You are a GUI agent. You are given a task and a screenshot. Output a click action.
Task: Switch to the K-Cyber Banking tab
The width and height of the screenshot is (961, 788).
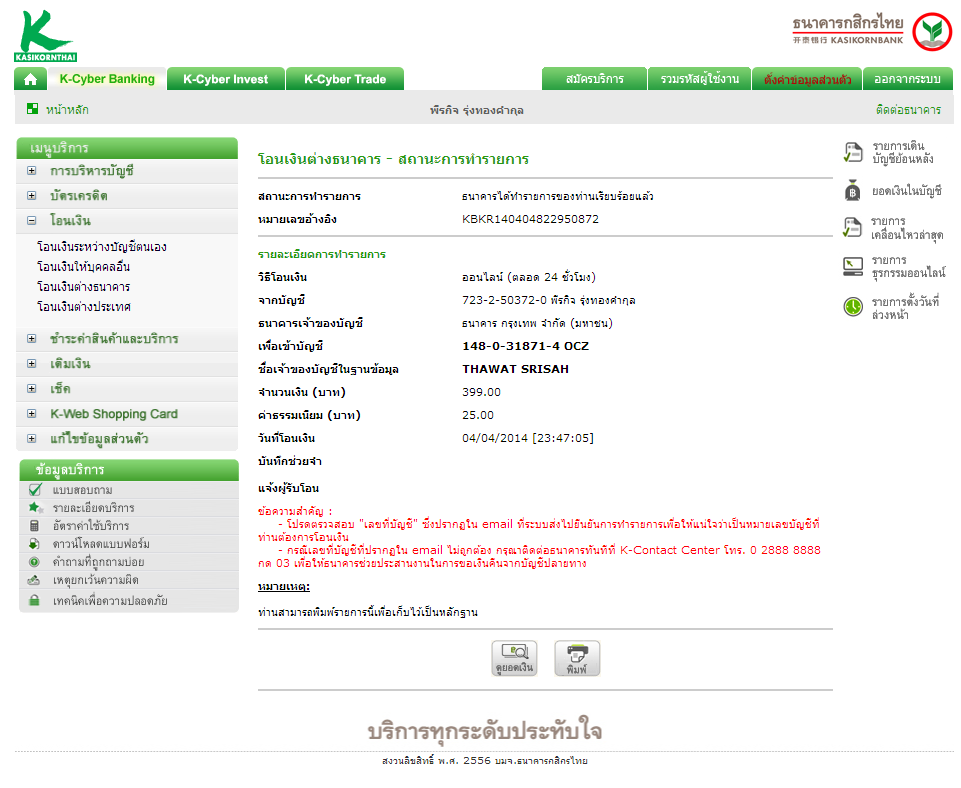pos(107,79)
